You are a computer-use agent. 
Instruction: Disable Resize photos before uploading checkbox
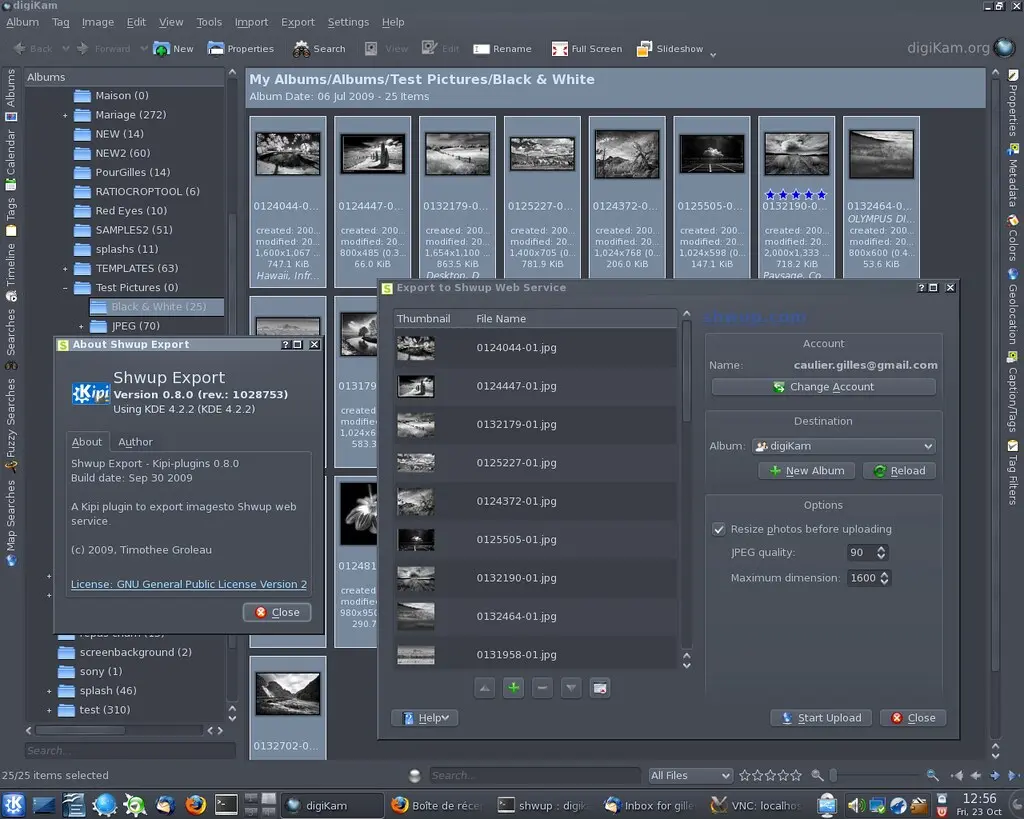click(x=718, y=529)
